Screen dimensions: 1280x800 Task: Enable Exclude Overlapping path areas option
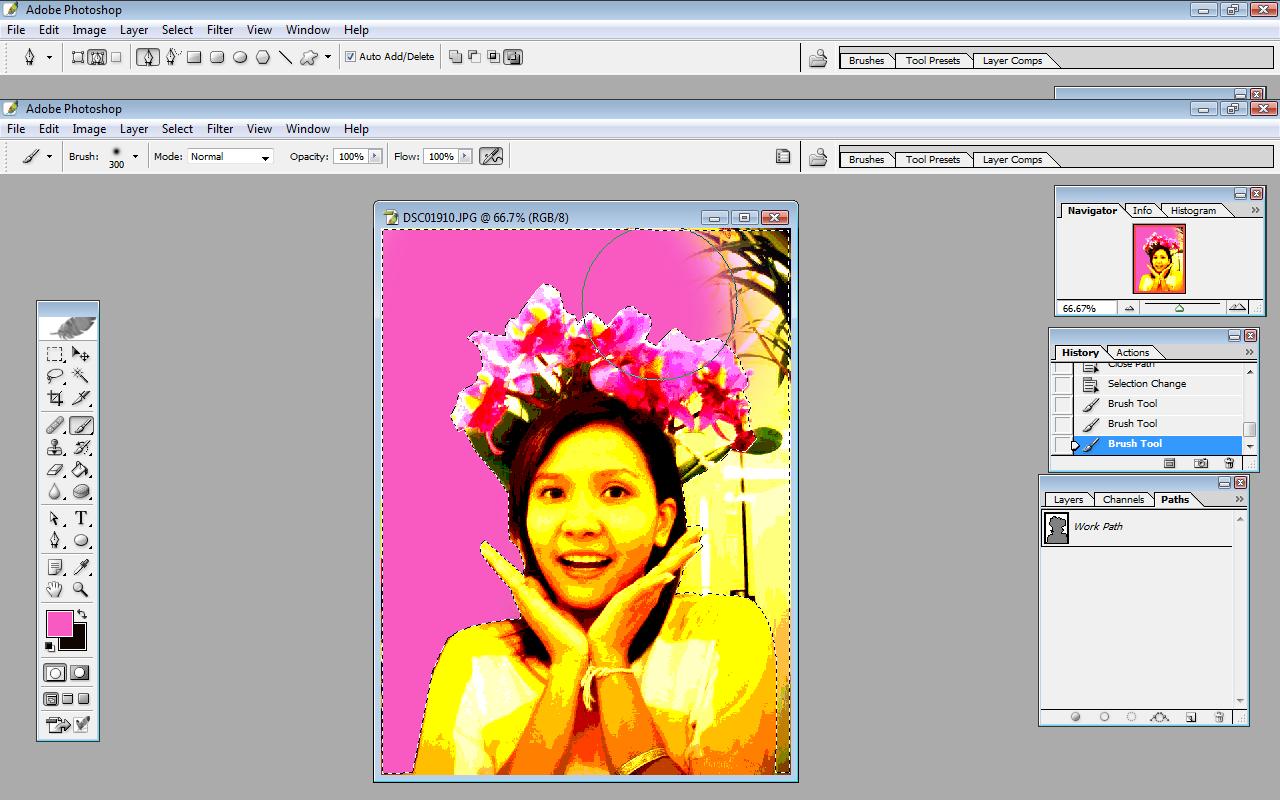coord(513,57)
